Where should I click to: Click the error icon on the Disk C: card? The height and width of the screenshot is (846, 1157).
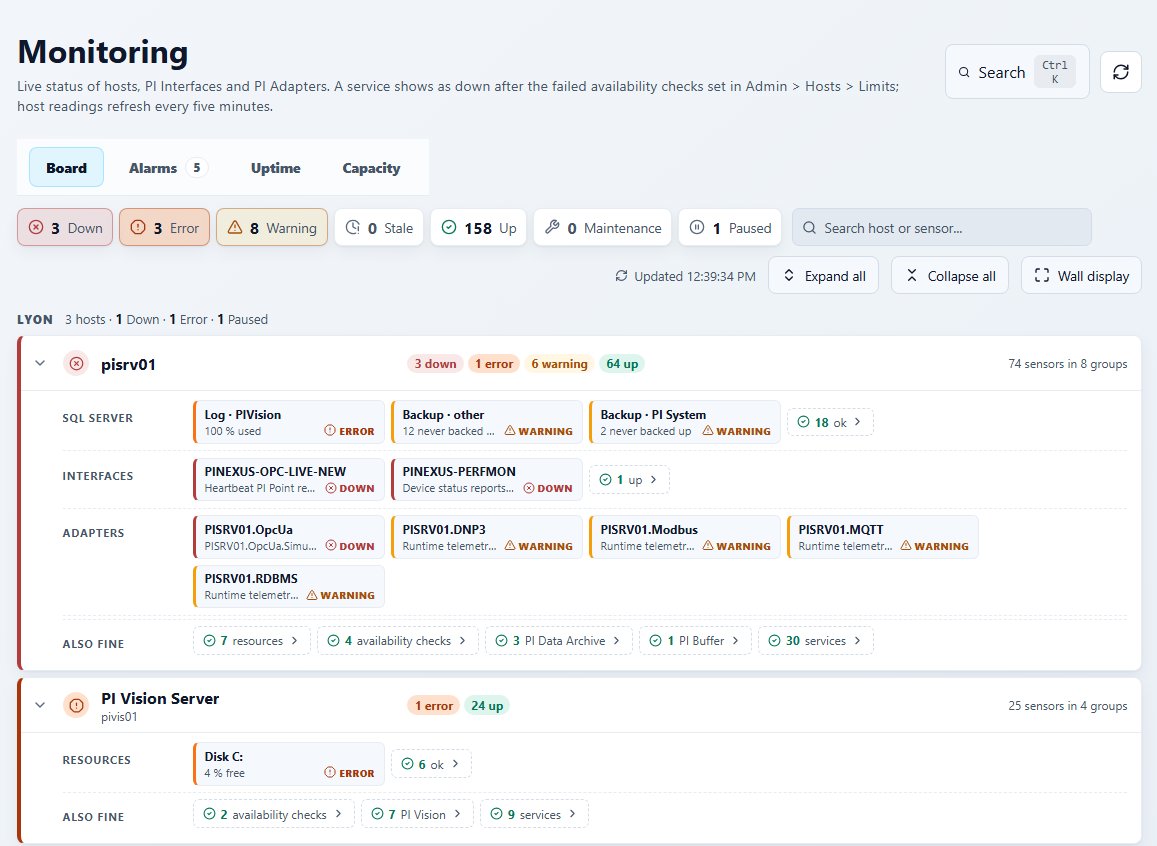[x=330, y=773]
